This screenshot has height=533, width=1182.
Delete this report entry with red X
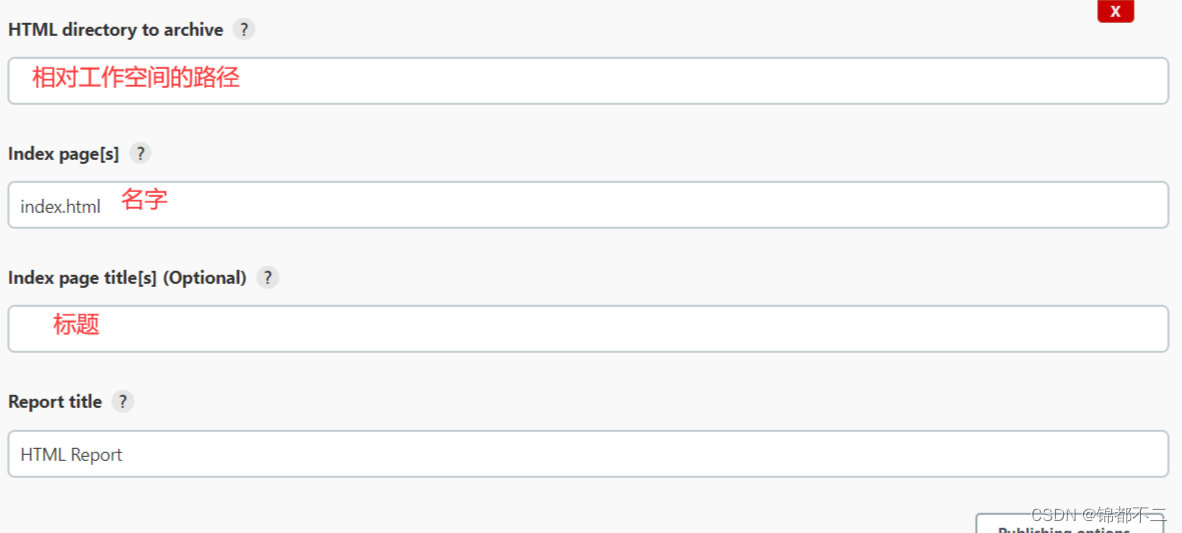1116,11
